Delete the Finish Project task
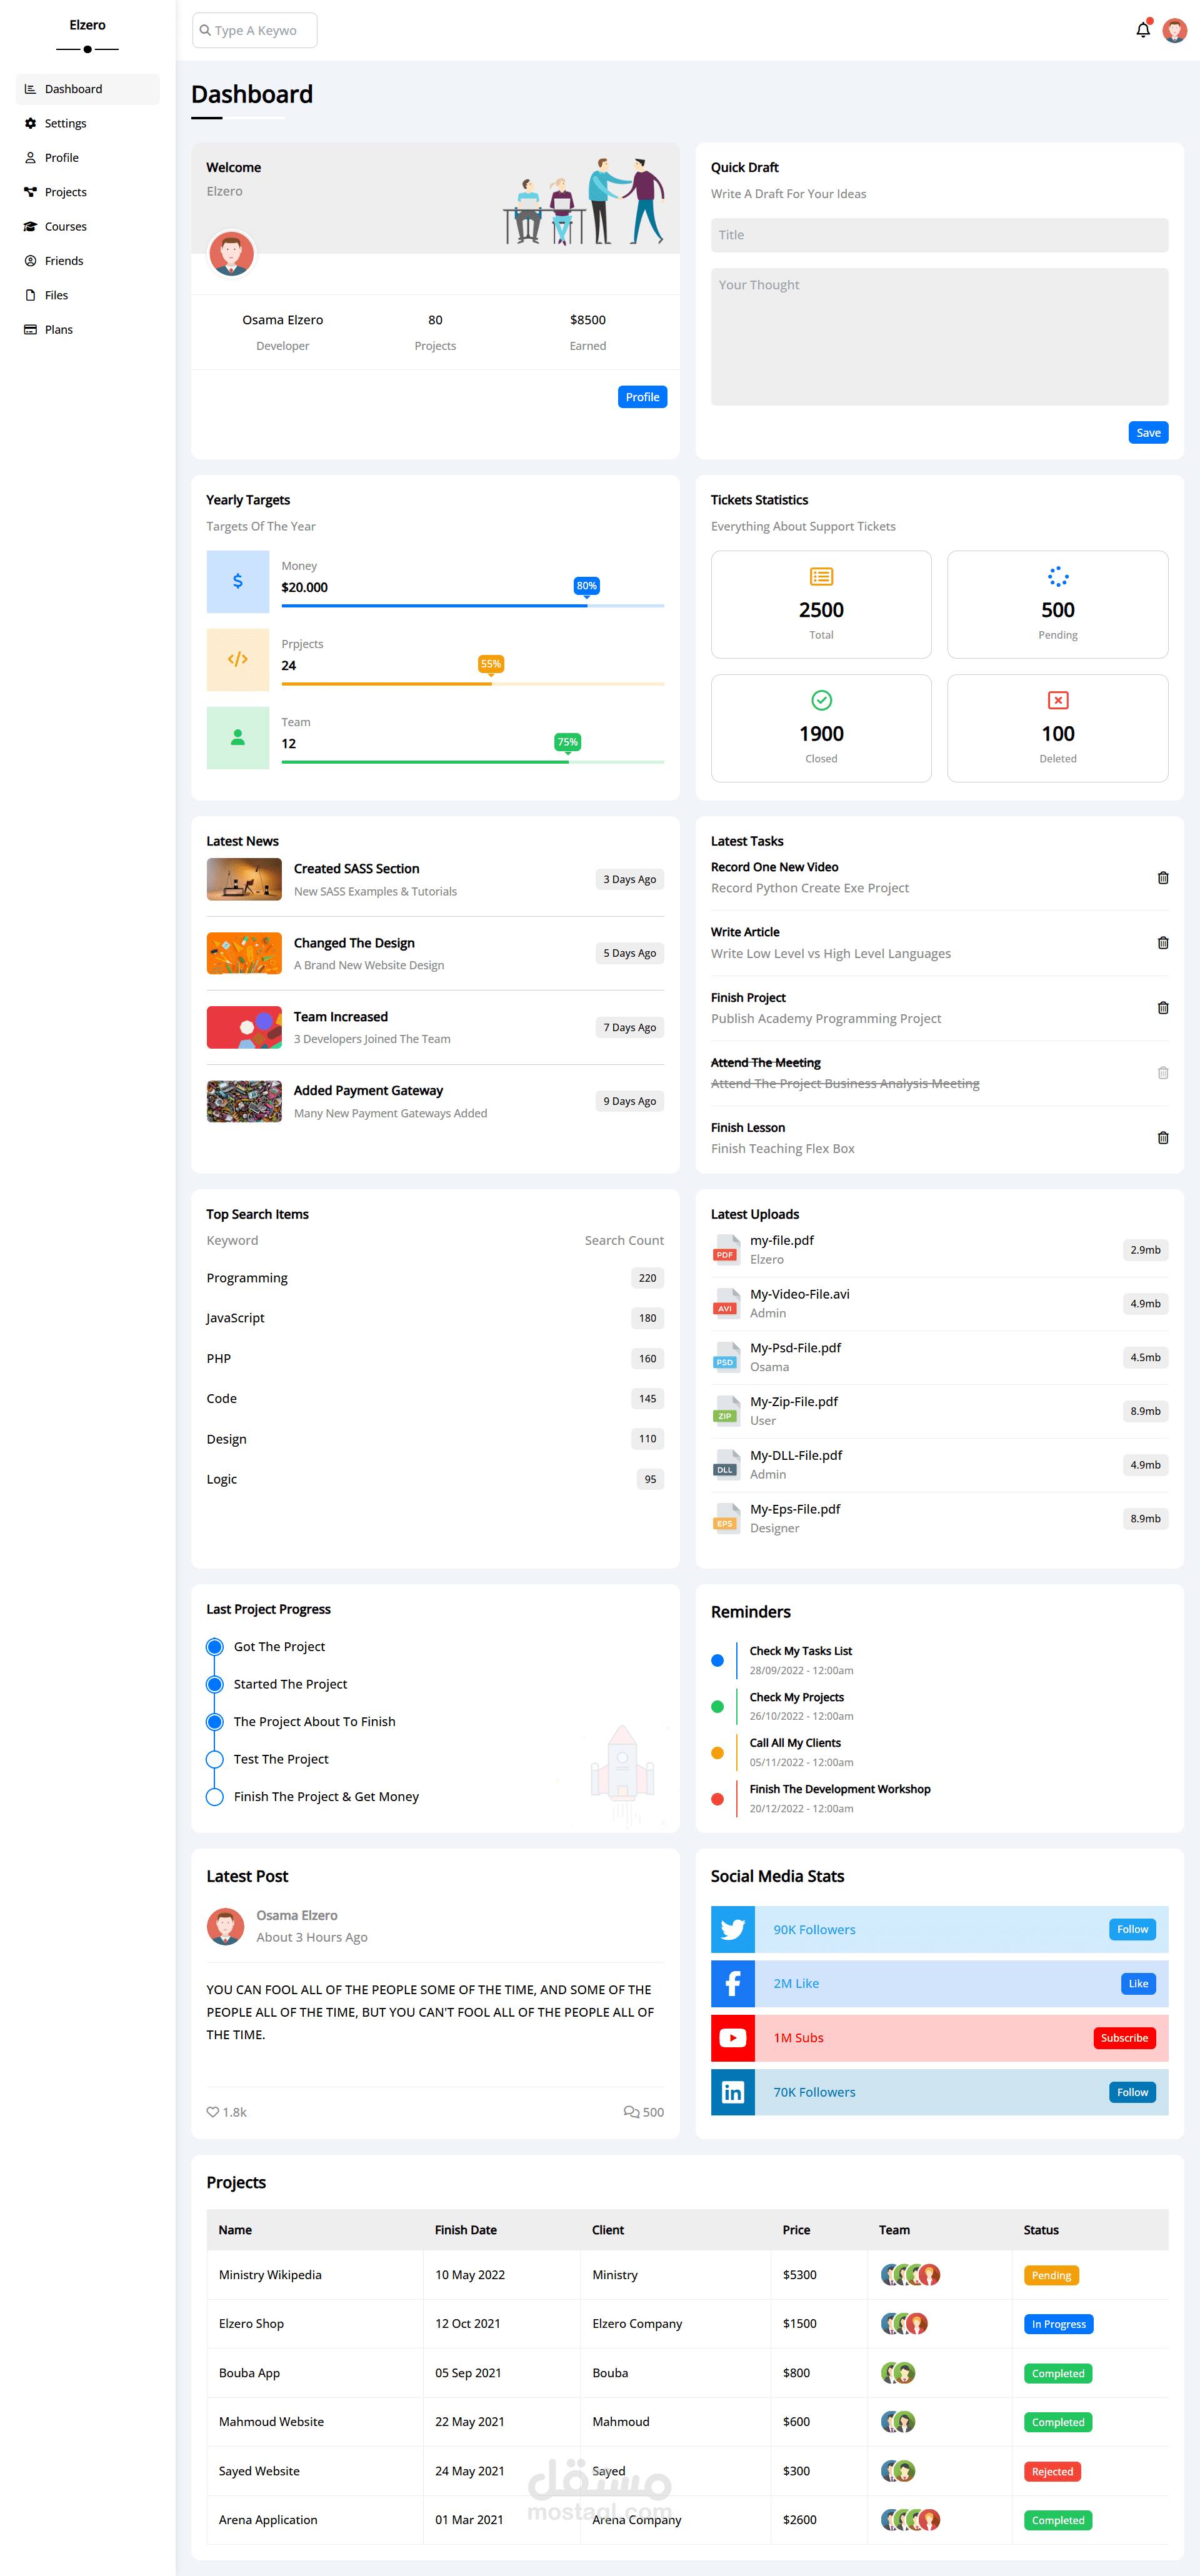 tap(1163, 1008)
